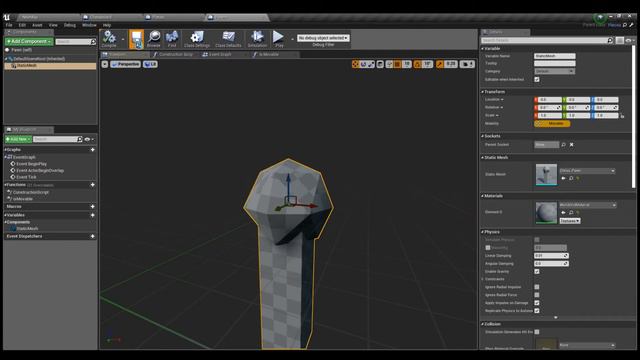Select the StaticMesh component in Components tree
Screen dimensions: 640x360
coord(50,65)
